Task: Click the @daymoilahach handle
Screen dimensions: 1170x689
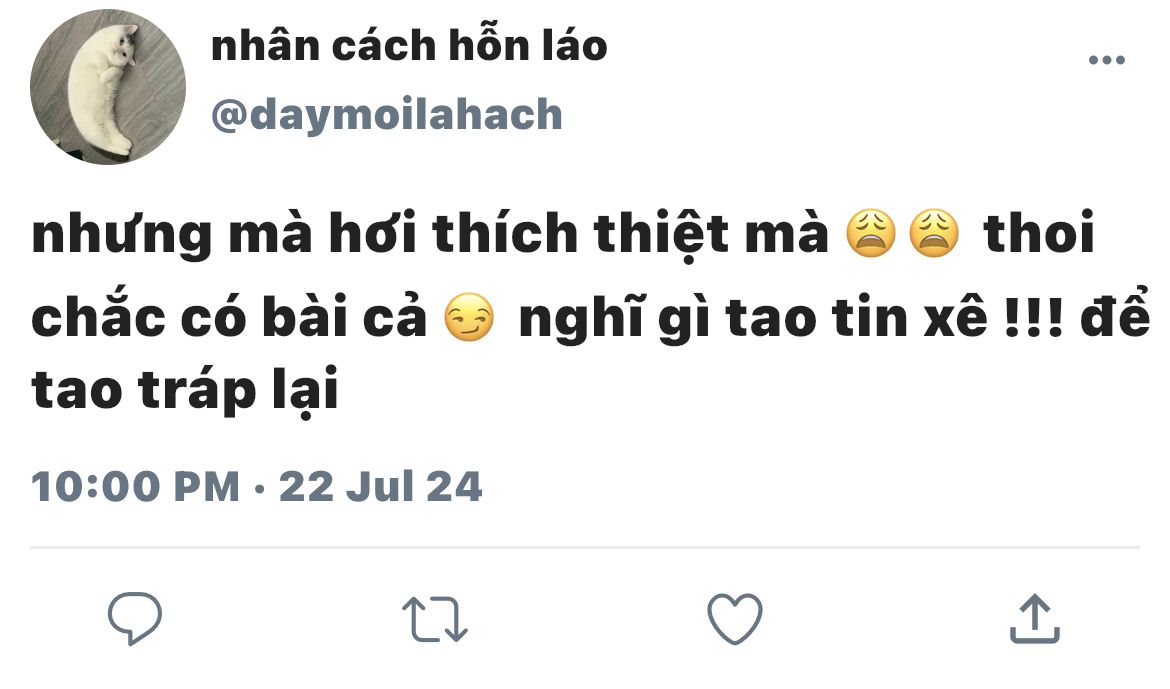Action: 387,115
